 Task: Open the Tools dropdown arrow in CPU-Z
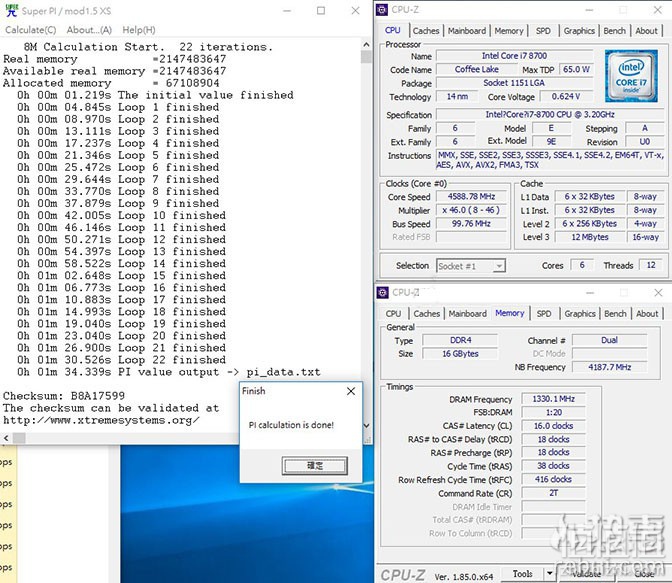pyautogui.click(x=549, y=573)
